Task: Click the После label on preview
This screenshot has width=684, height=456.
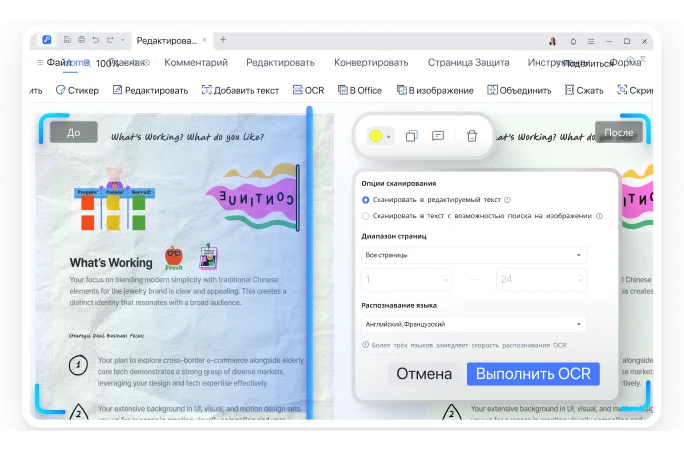Action: [x=619, y=132]
